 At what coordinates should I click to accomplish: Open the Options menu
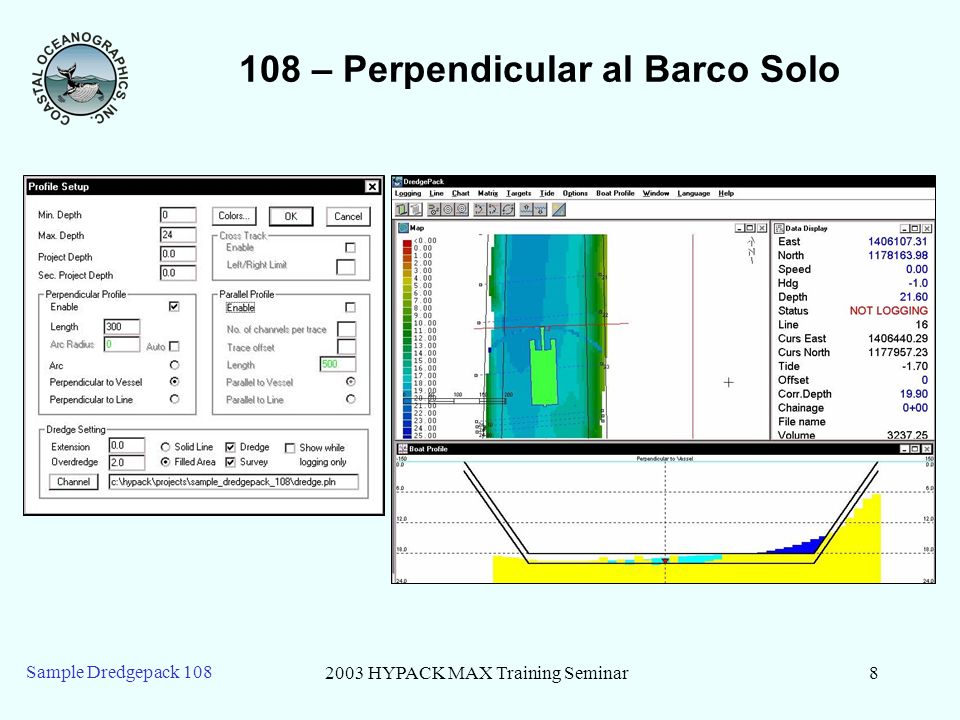(x=575, y=193)
